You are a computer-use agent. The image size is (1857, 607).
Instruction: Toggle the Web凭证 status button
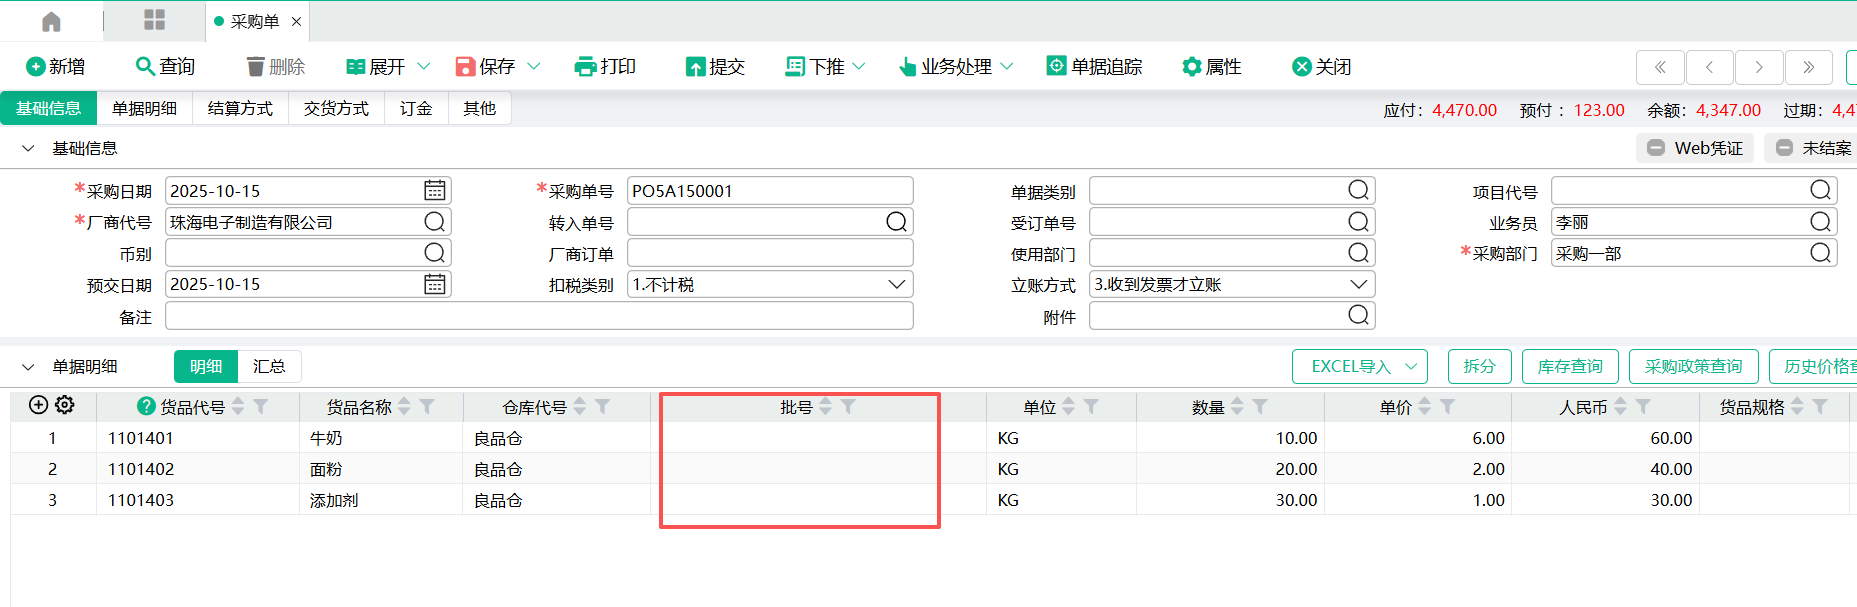[x=1695, y=148]
